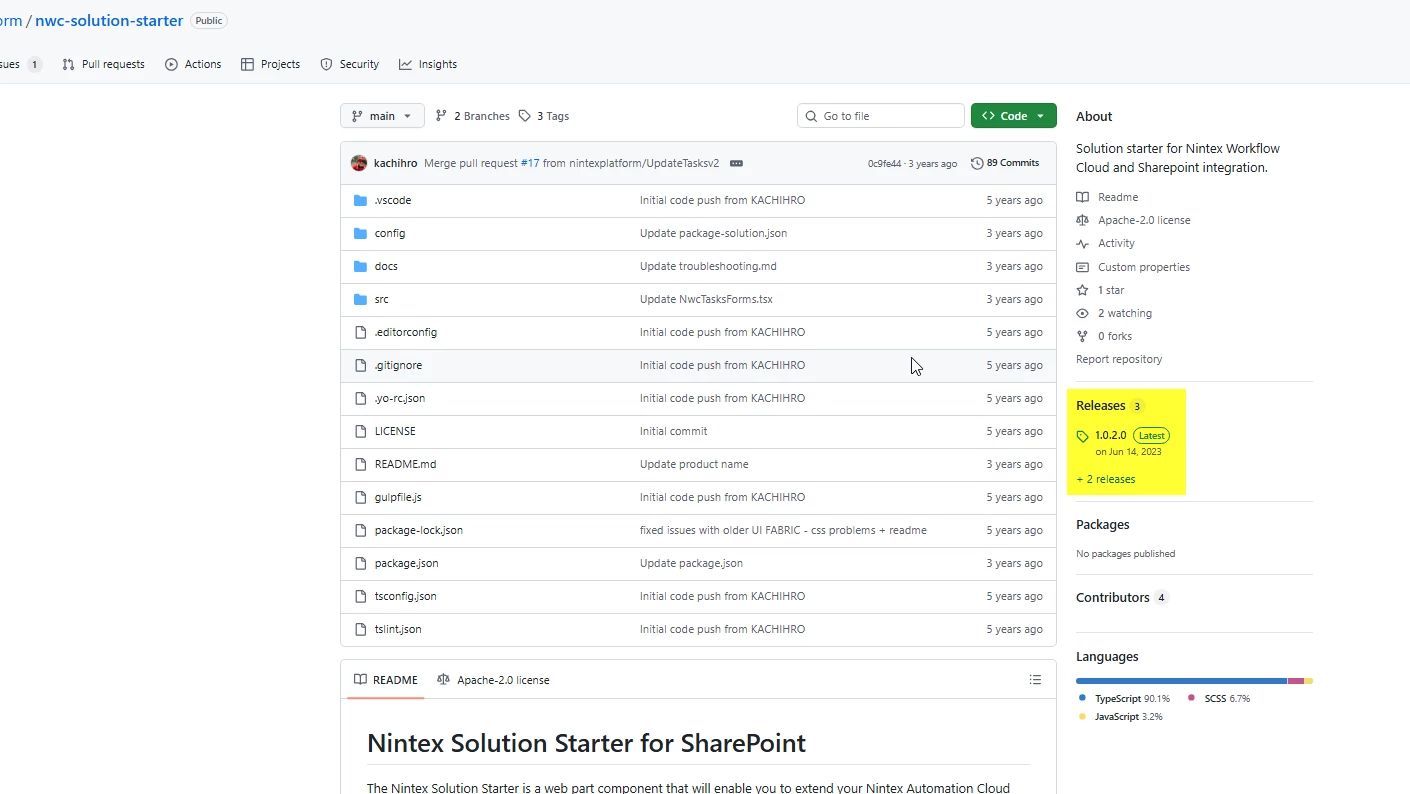Open the .gitignore file

tap(398, 365)
